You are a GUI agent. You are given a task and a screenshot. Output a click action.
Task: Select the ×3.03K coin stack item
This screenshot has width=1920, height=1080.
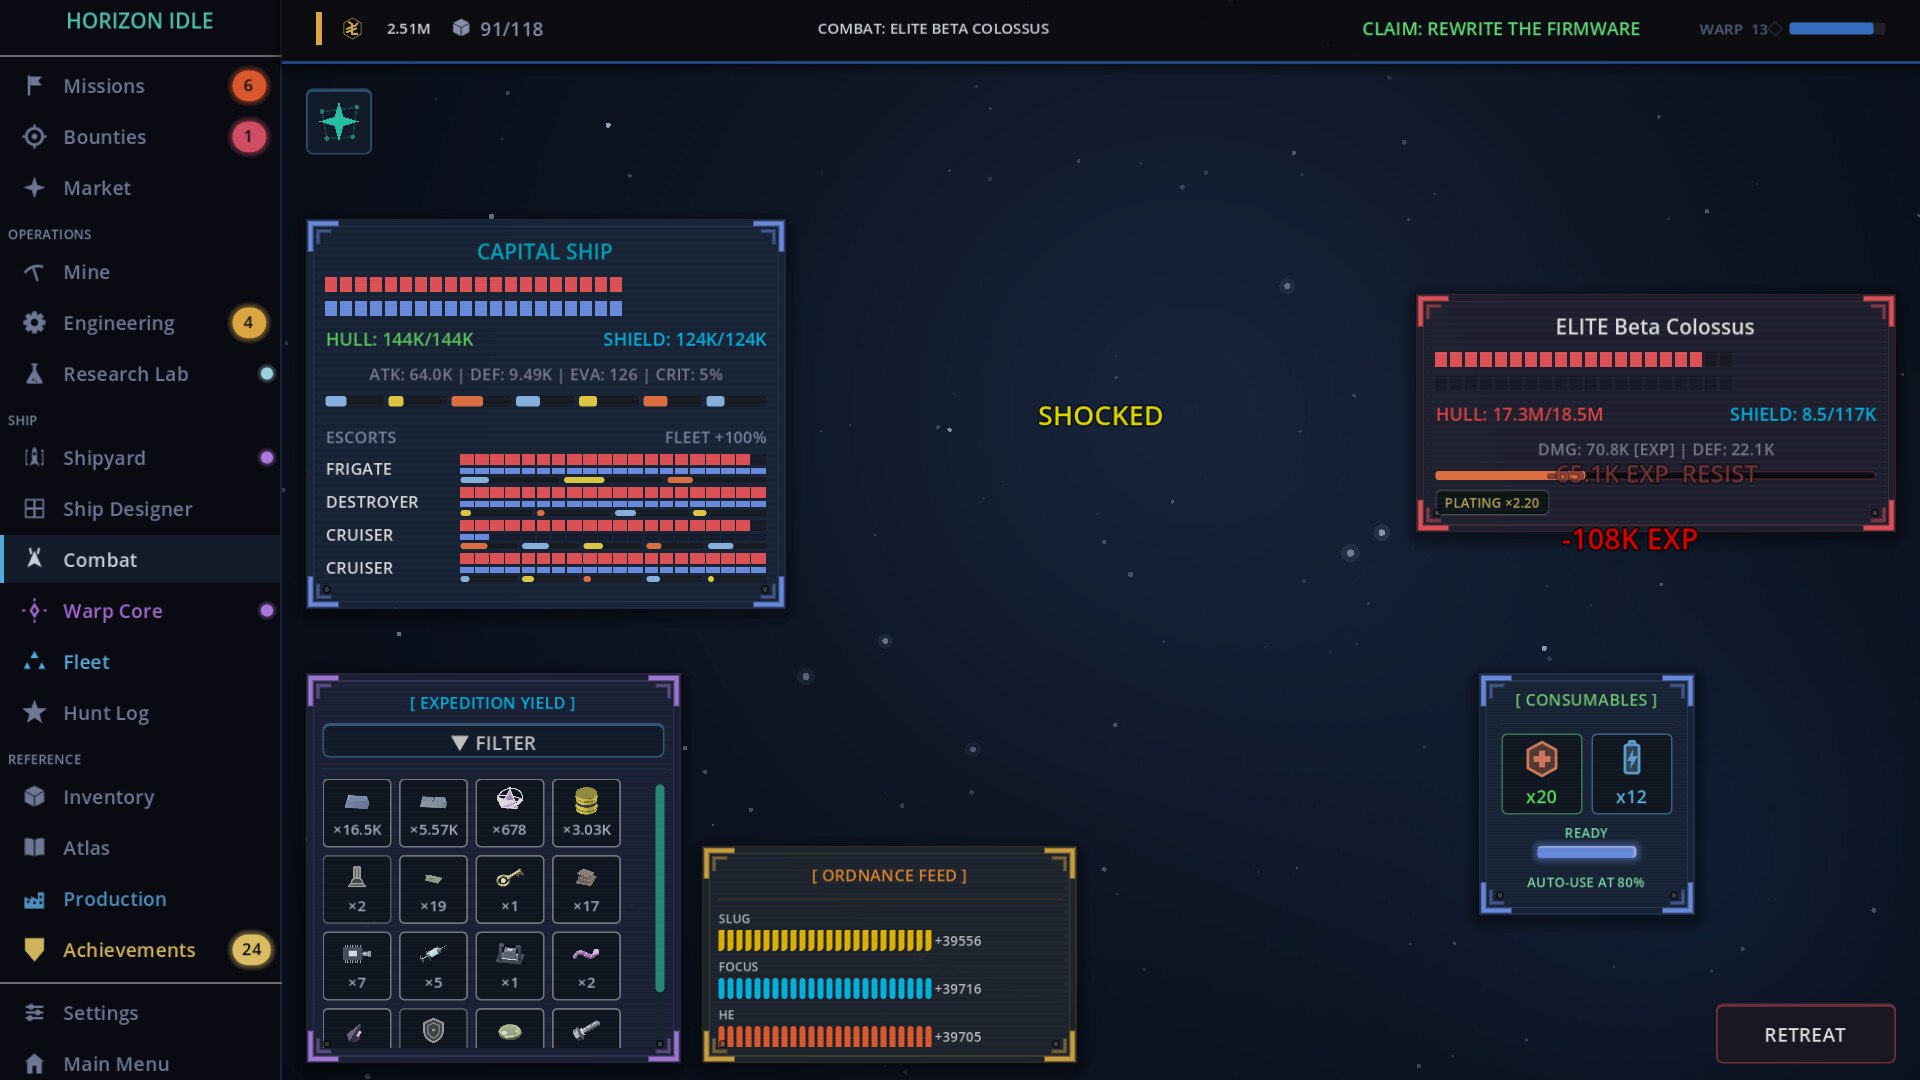tap(586, 813)
